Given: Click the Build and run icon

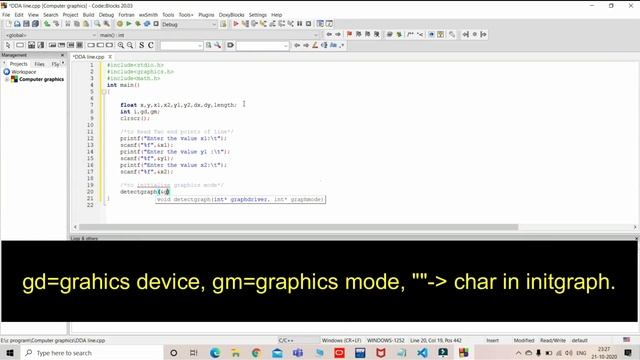Looking at the screenshot, I should [138, 24].
